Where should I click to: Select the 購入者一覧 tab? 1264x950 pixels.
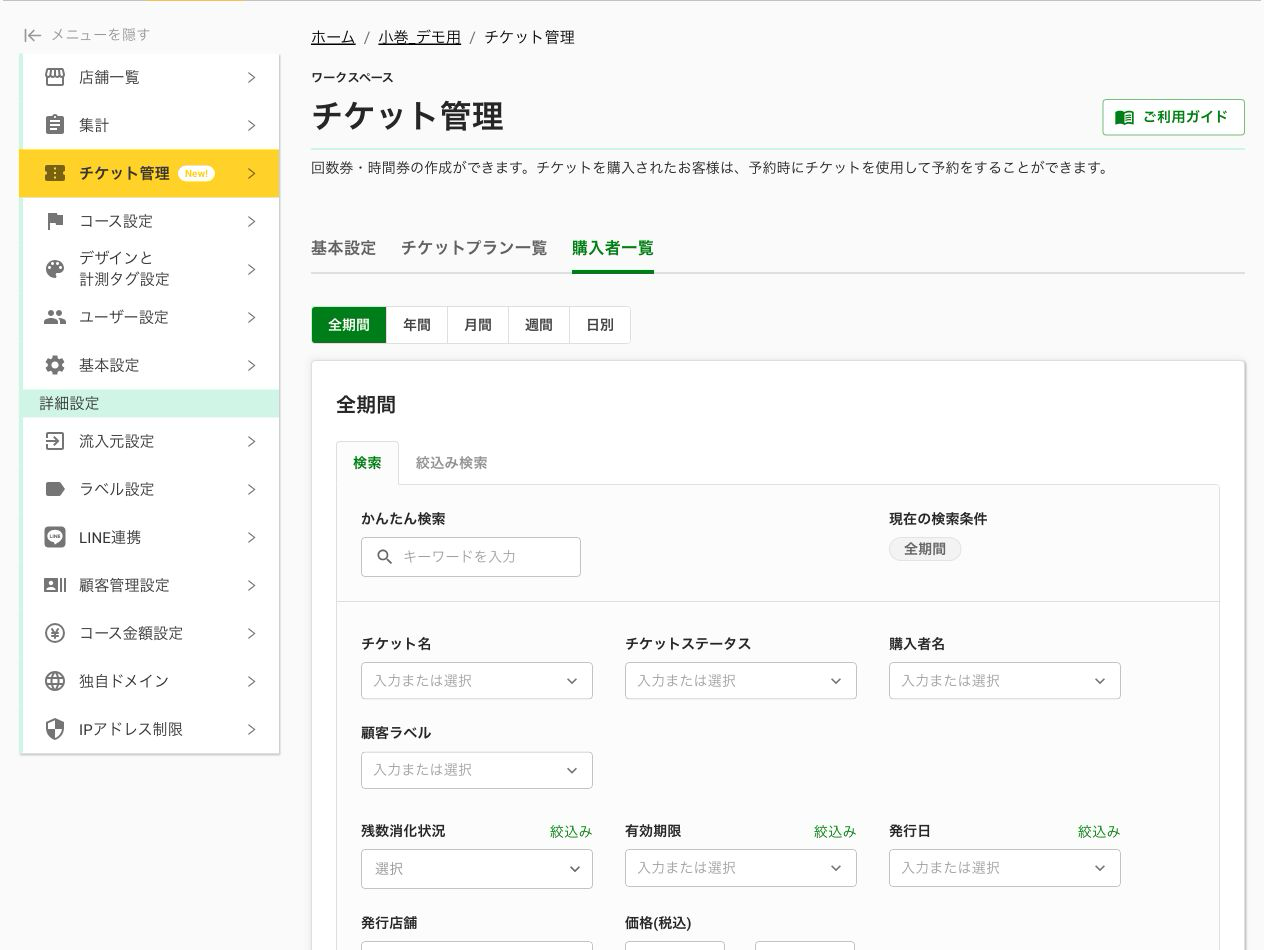tap(613, 248)
